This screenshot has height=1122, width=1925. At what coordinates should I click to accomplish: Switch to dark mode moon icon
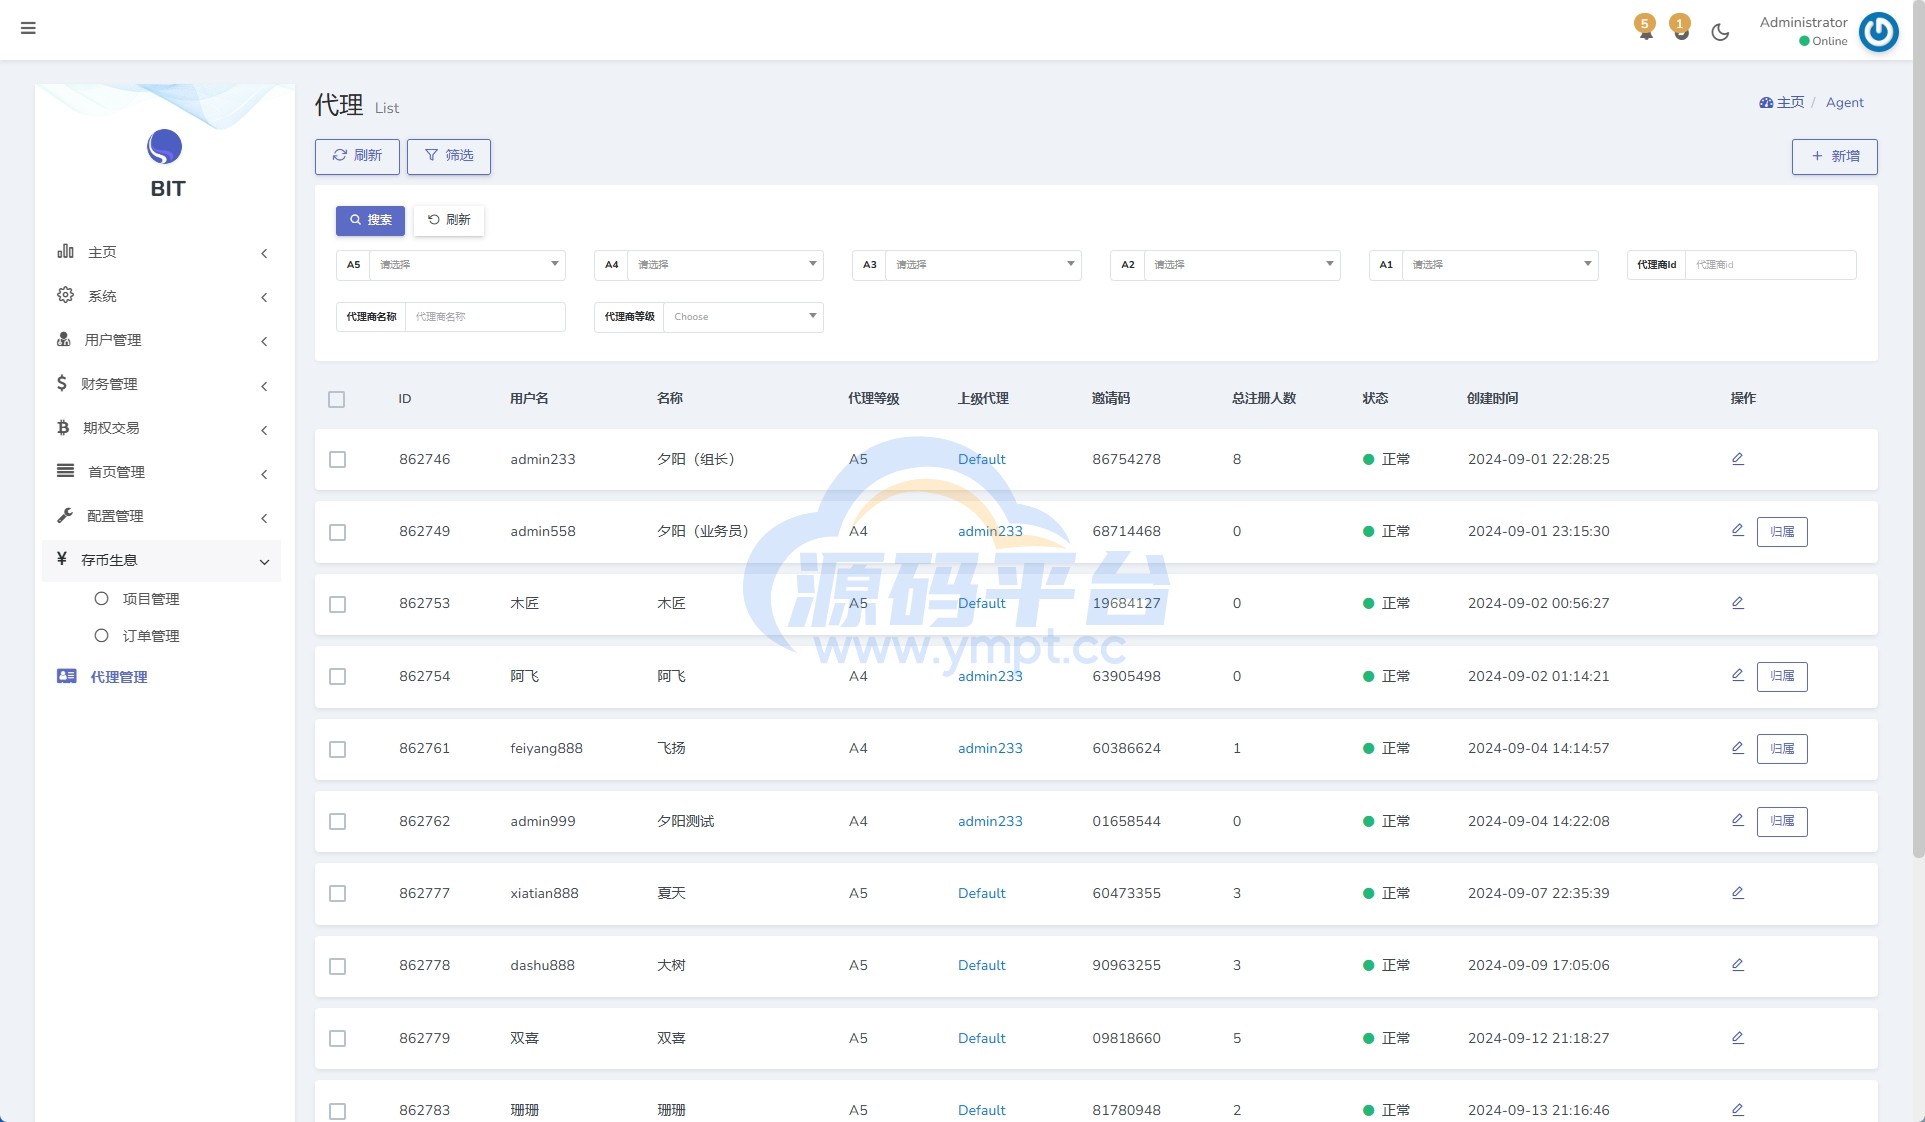point(1720,32)
